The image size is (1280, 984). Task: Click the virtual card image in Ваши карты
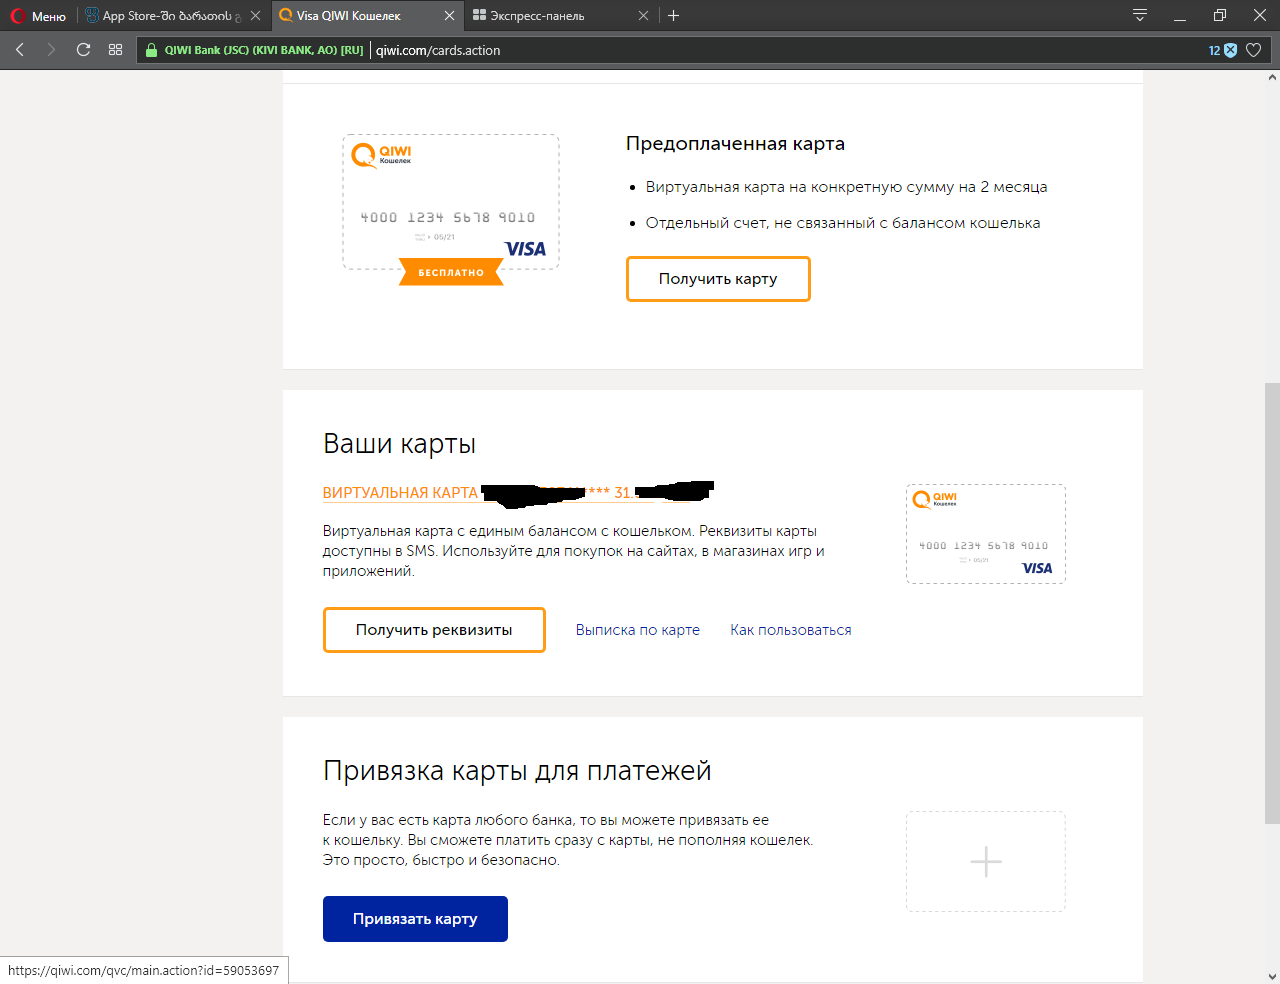point(986,534)
